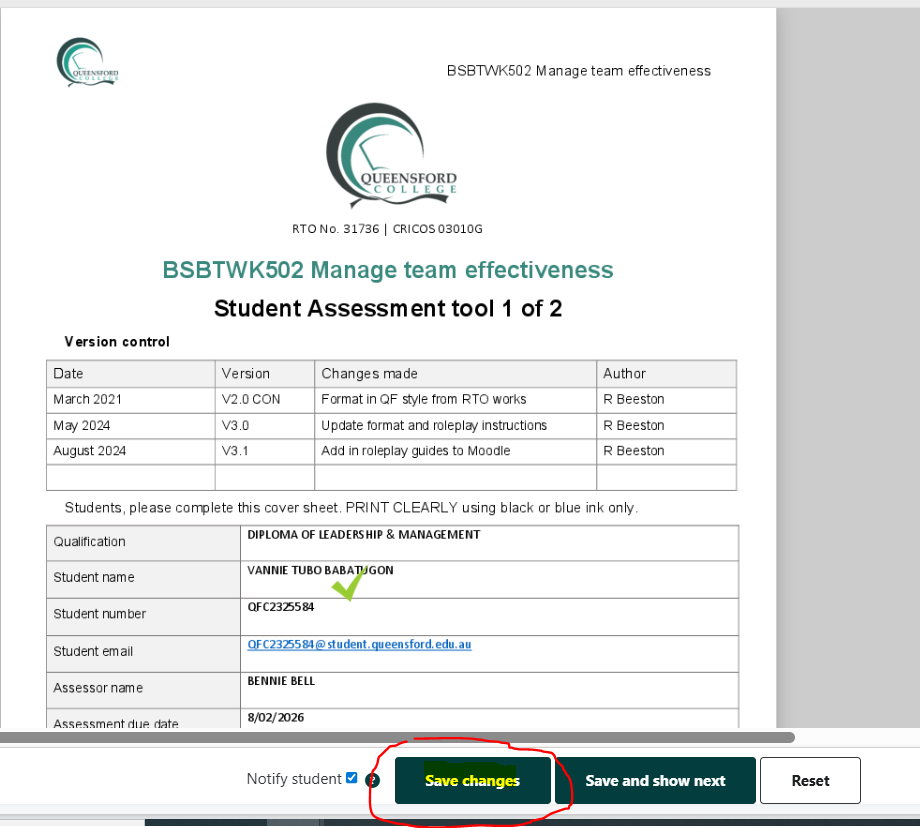Click assessment due date 8/02/2026
This screenshot has height=828, width=920.
coord(276,718)
